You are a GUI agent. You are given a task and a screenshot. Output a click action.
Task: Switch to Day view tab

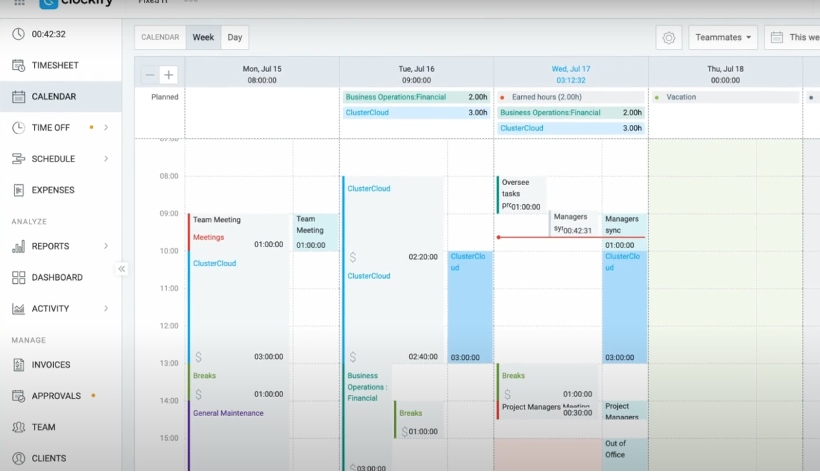[235, 38]
